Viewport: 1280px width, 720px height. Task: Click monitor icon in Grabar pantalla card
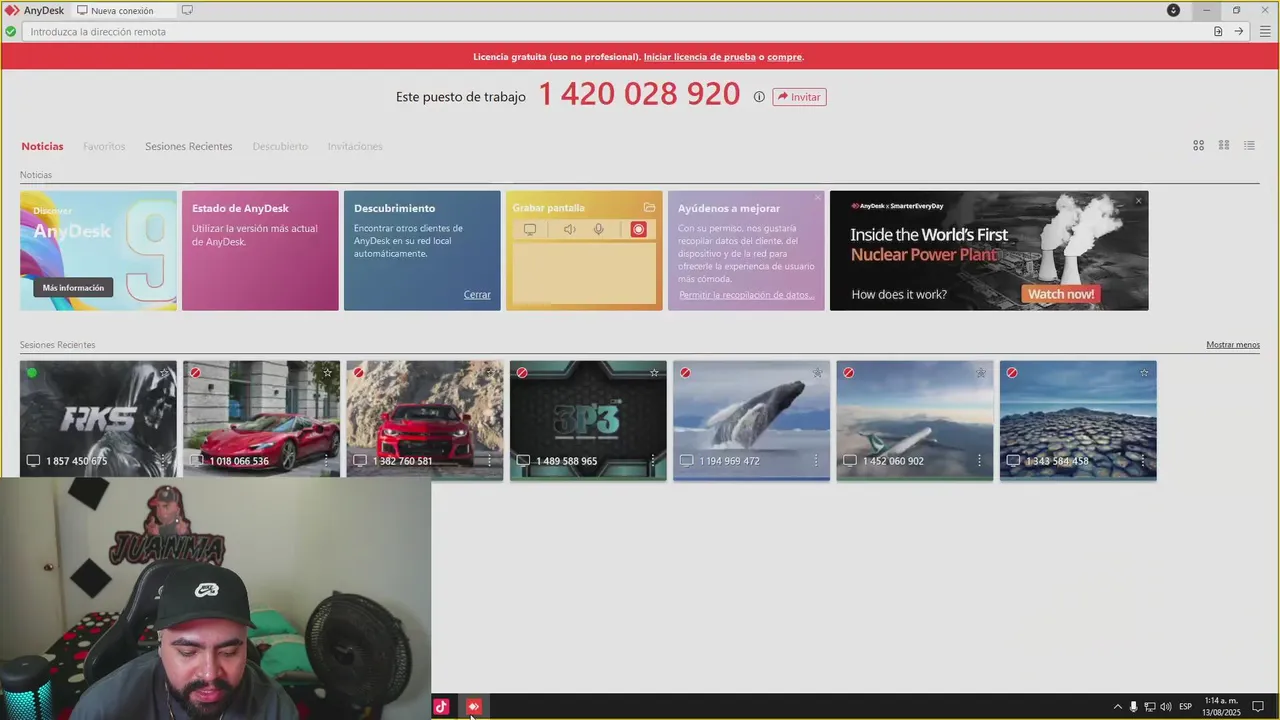530,230
